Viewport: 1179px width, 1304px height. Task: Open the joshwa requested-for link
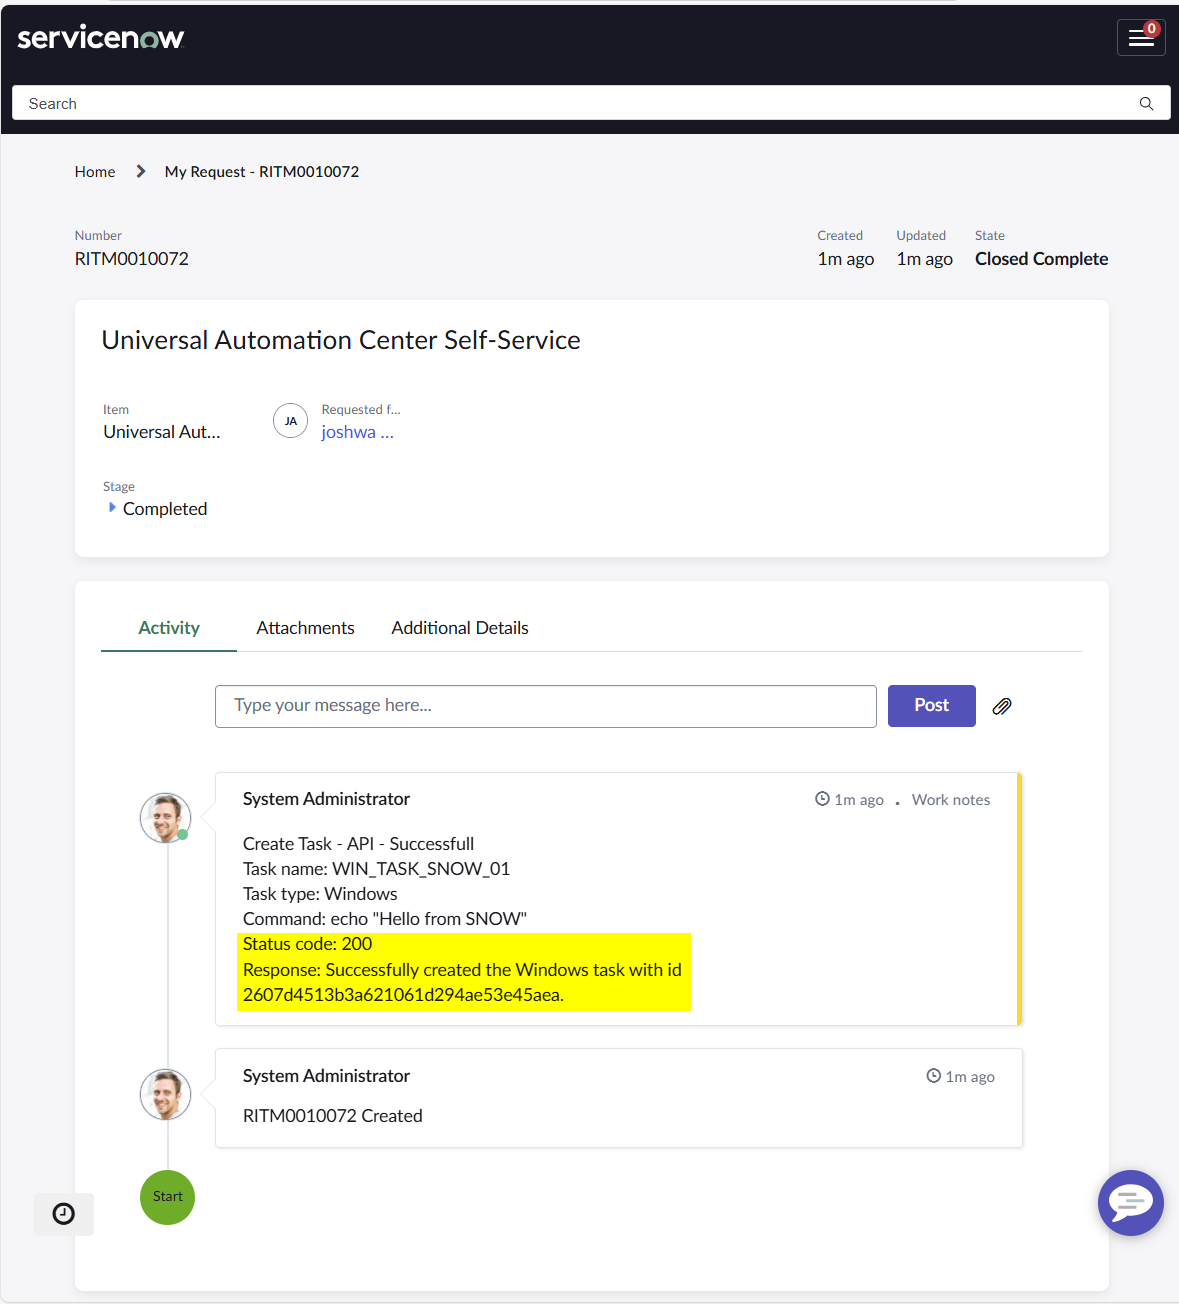pyautogui.click(x=357, y=432)
